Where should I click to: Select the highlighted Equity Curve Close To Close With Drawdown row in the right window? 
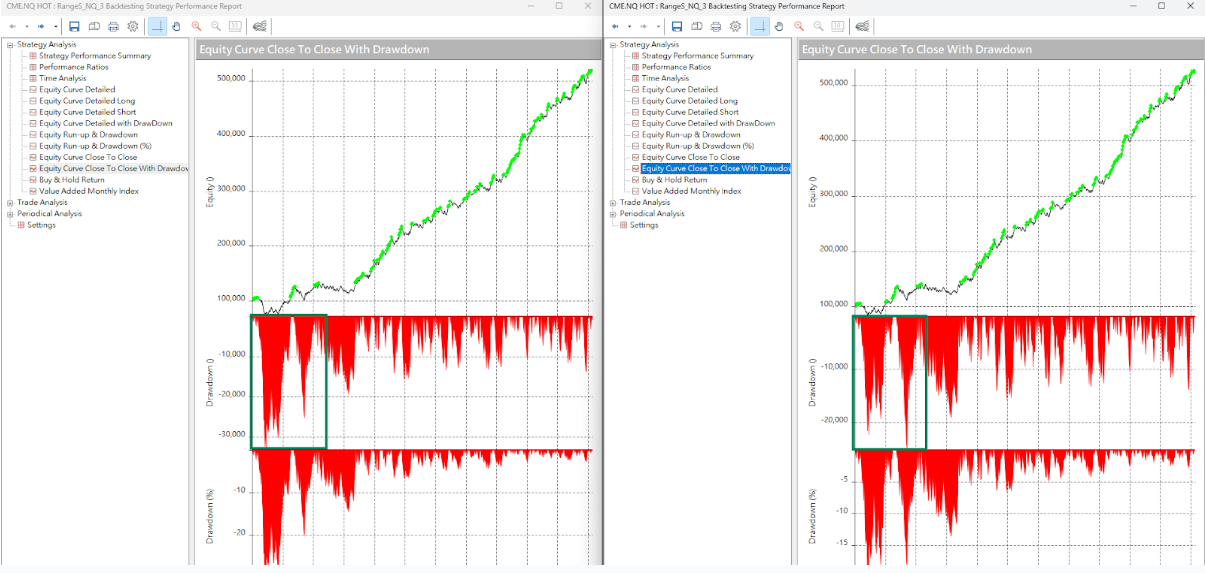point(715,168)
